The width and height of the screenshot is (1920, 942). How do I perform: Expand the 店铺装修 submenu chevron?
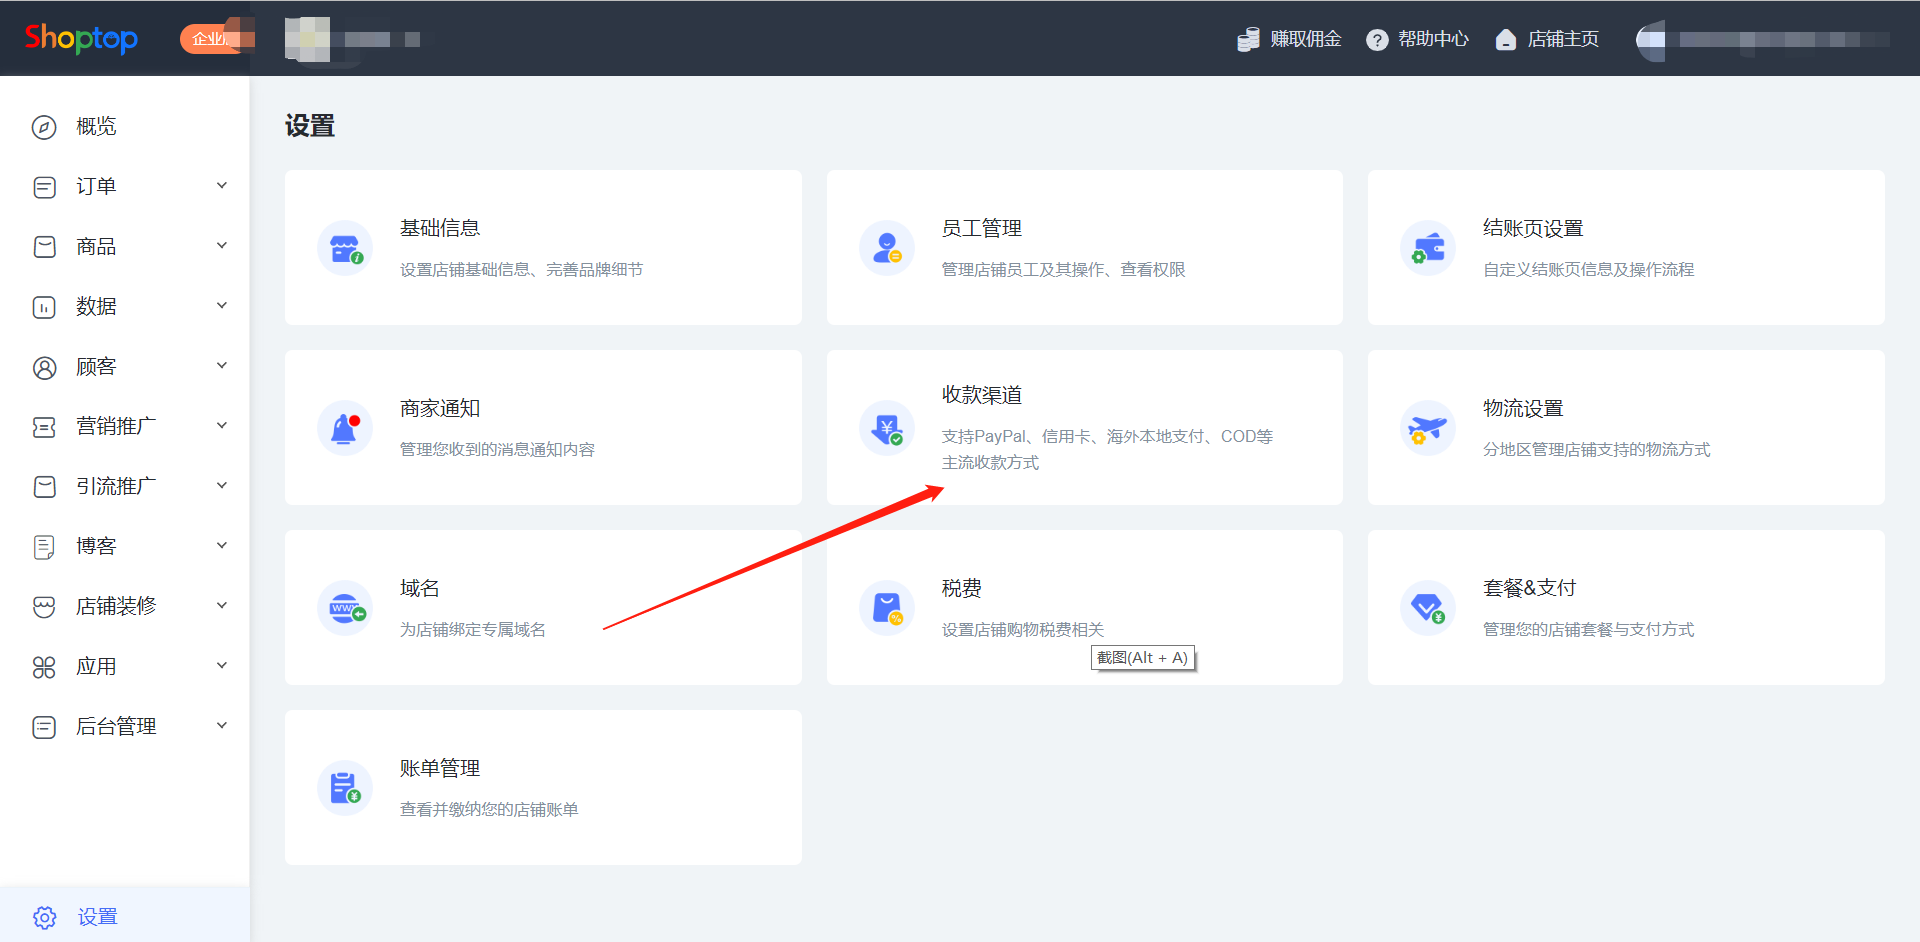(x=222, y=606)
